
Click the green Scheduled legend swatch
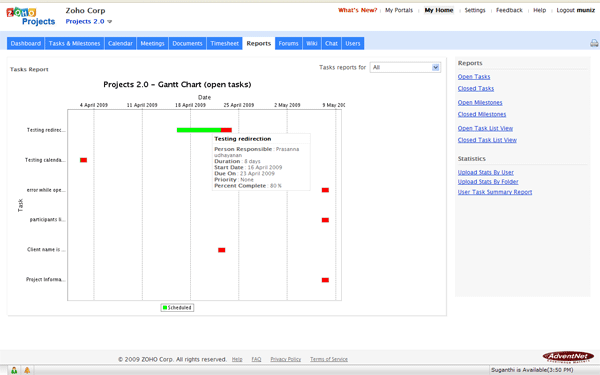point(165,308)
